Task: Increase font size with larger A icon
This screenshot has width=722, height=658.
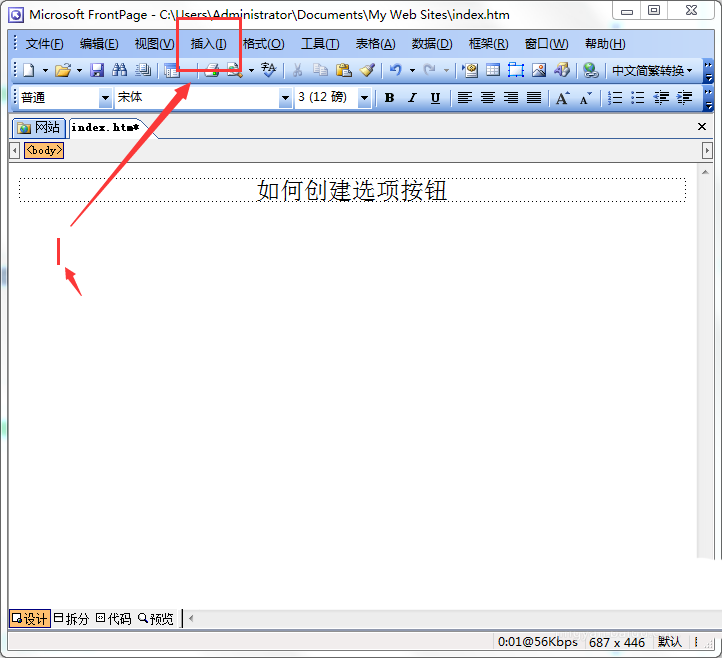Action: coord(562,98)
